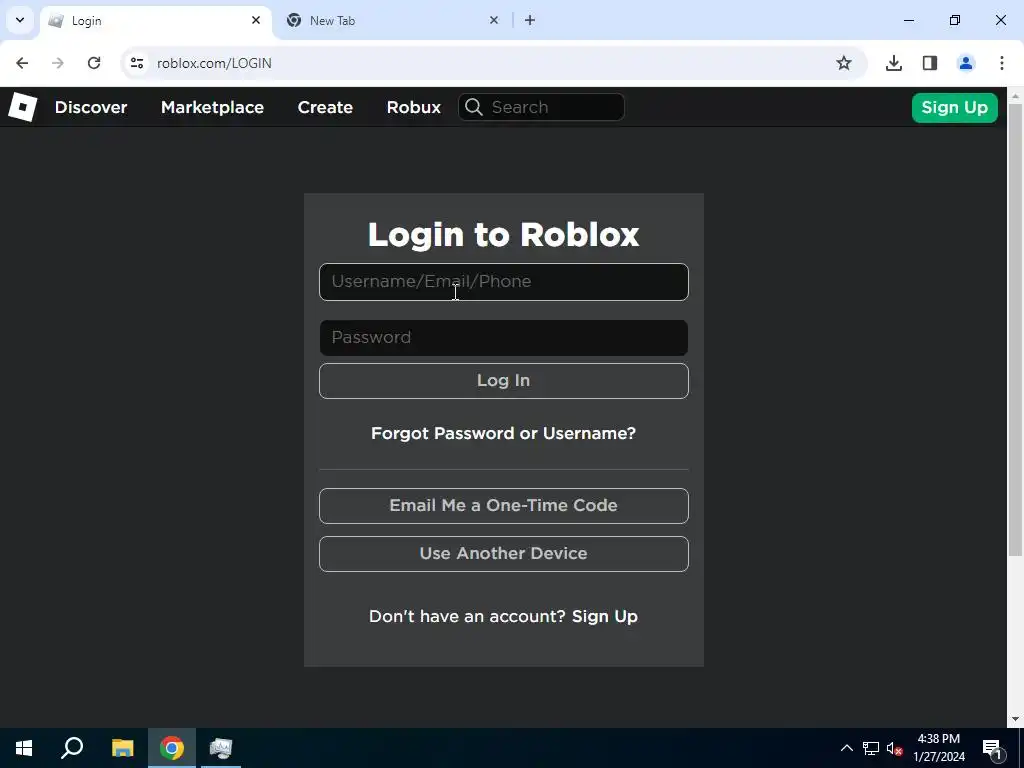The image size is (1024, 768).
Task: Click the page vertical scrollbar
Action: 1015,330
